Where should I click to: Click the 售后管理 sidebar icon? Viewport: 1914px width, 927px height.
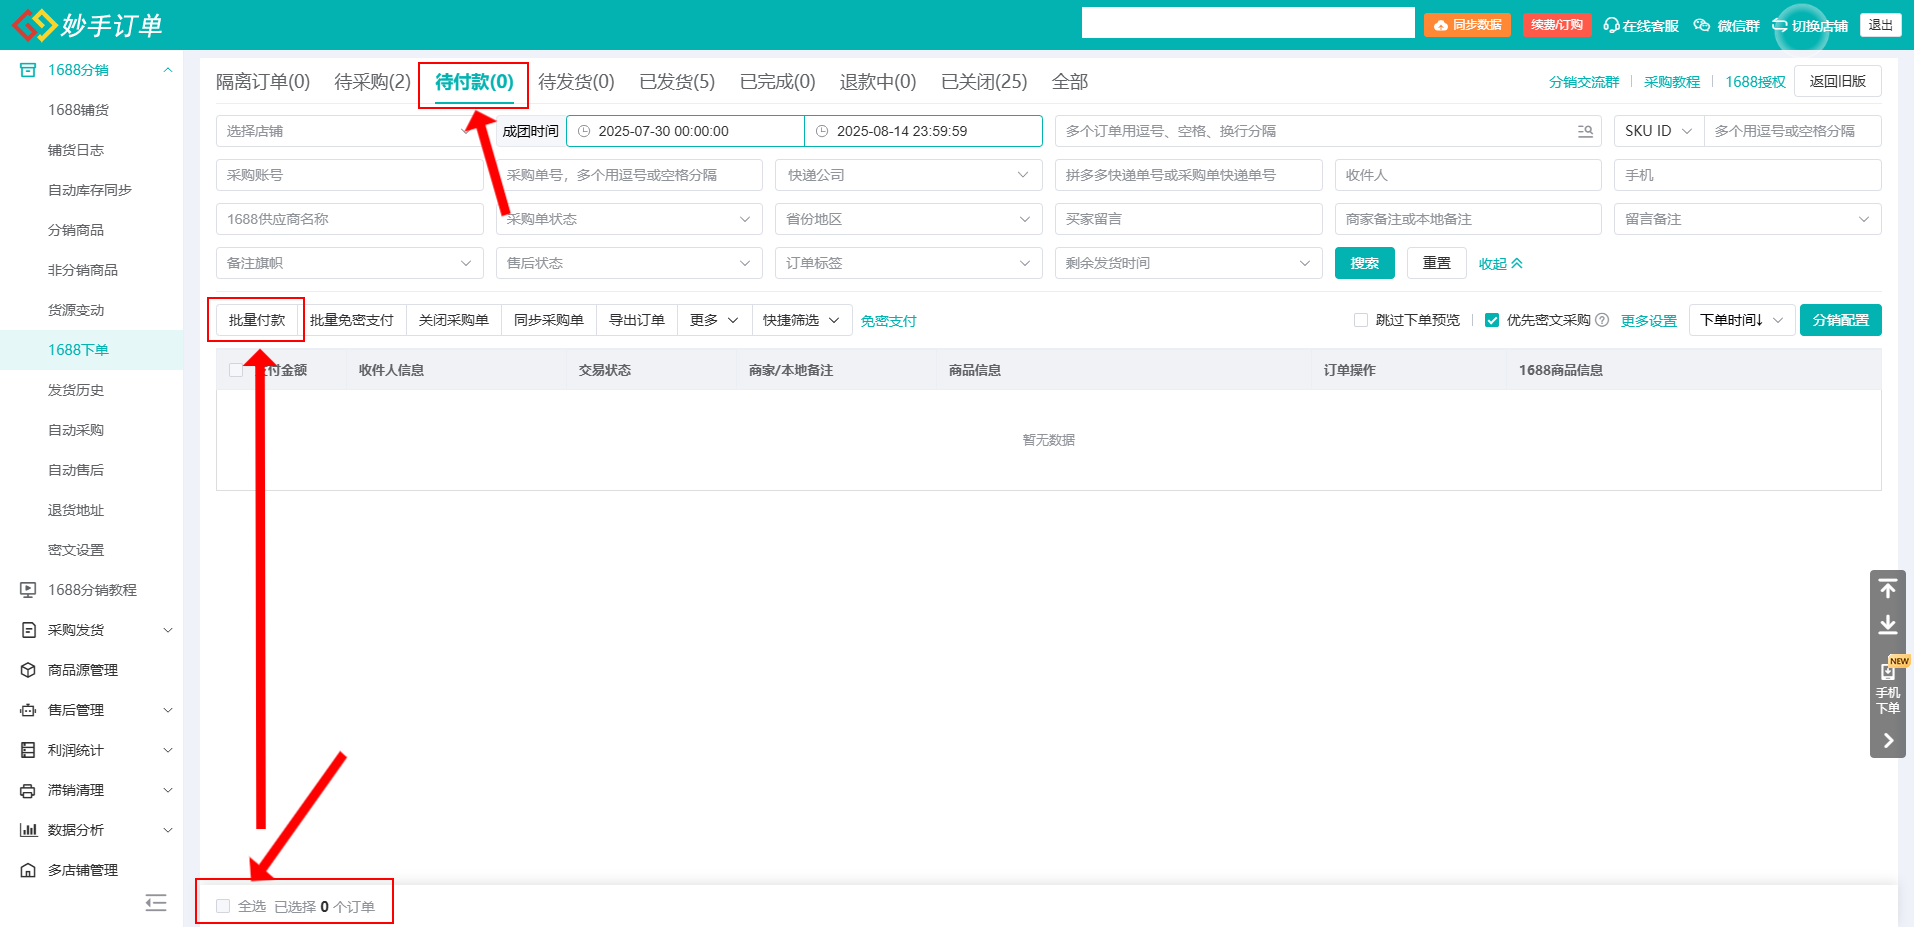point(28,710)
